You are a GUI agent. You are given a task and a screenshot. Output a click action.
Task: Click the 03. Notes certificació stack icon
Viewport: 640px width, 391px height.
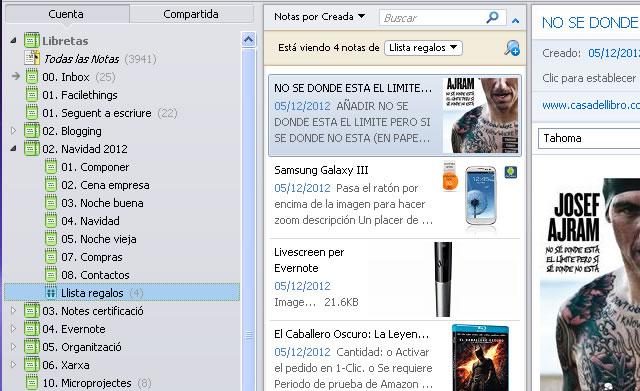(x=31, y=311)
